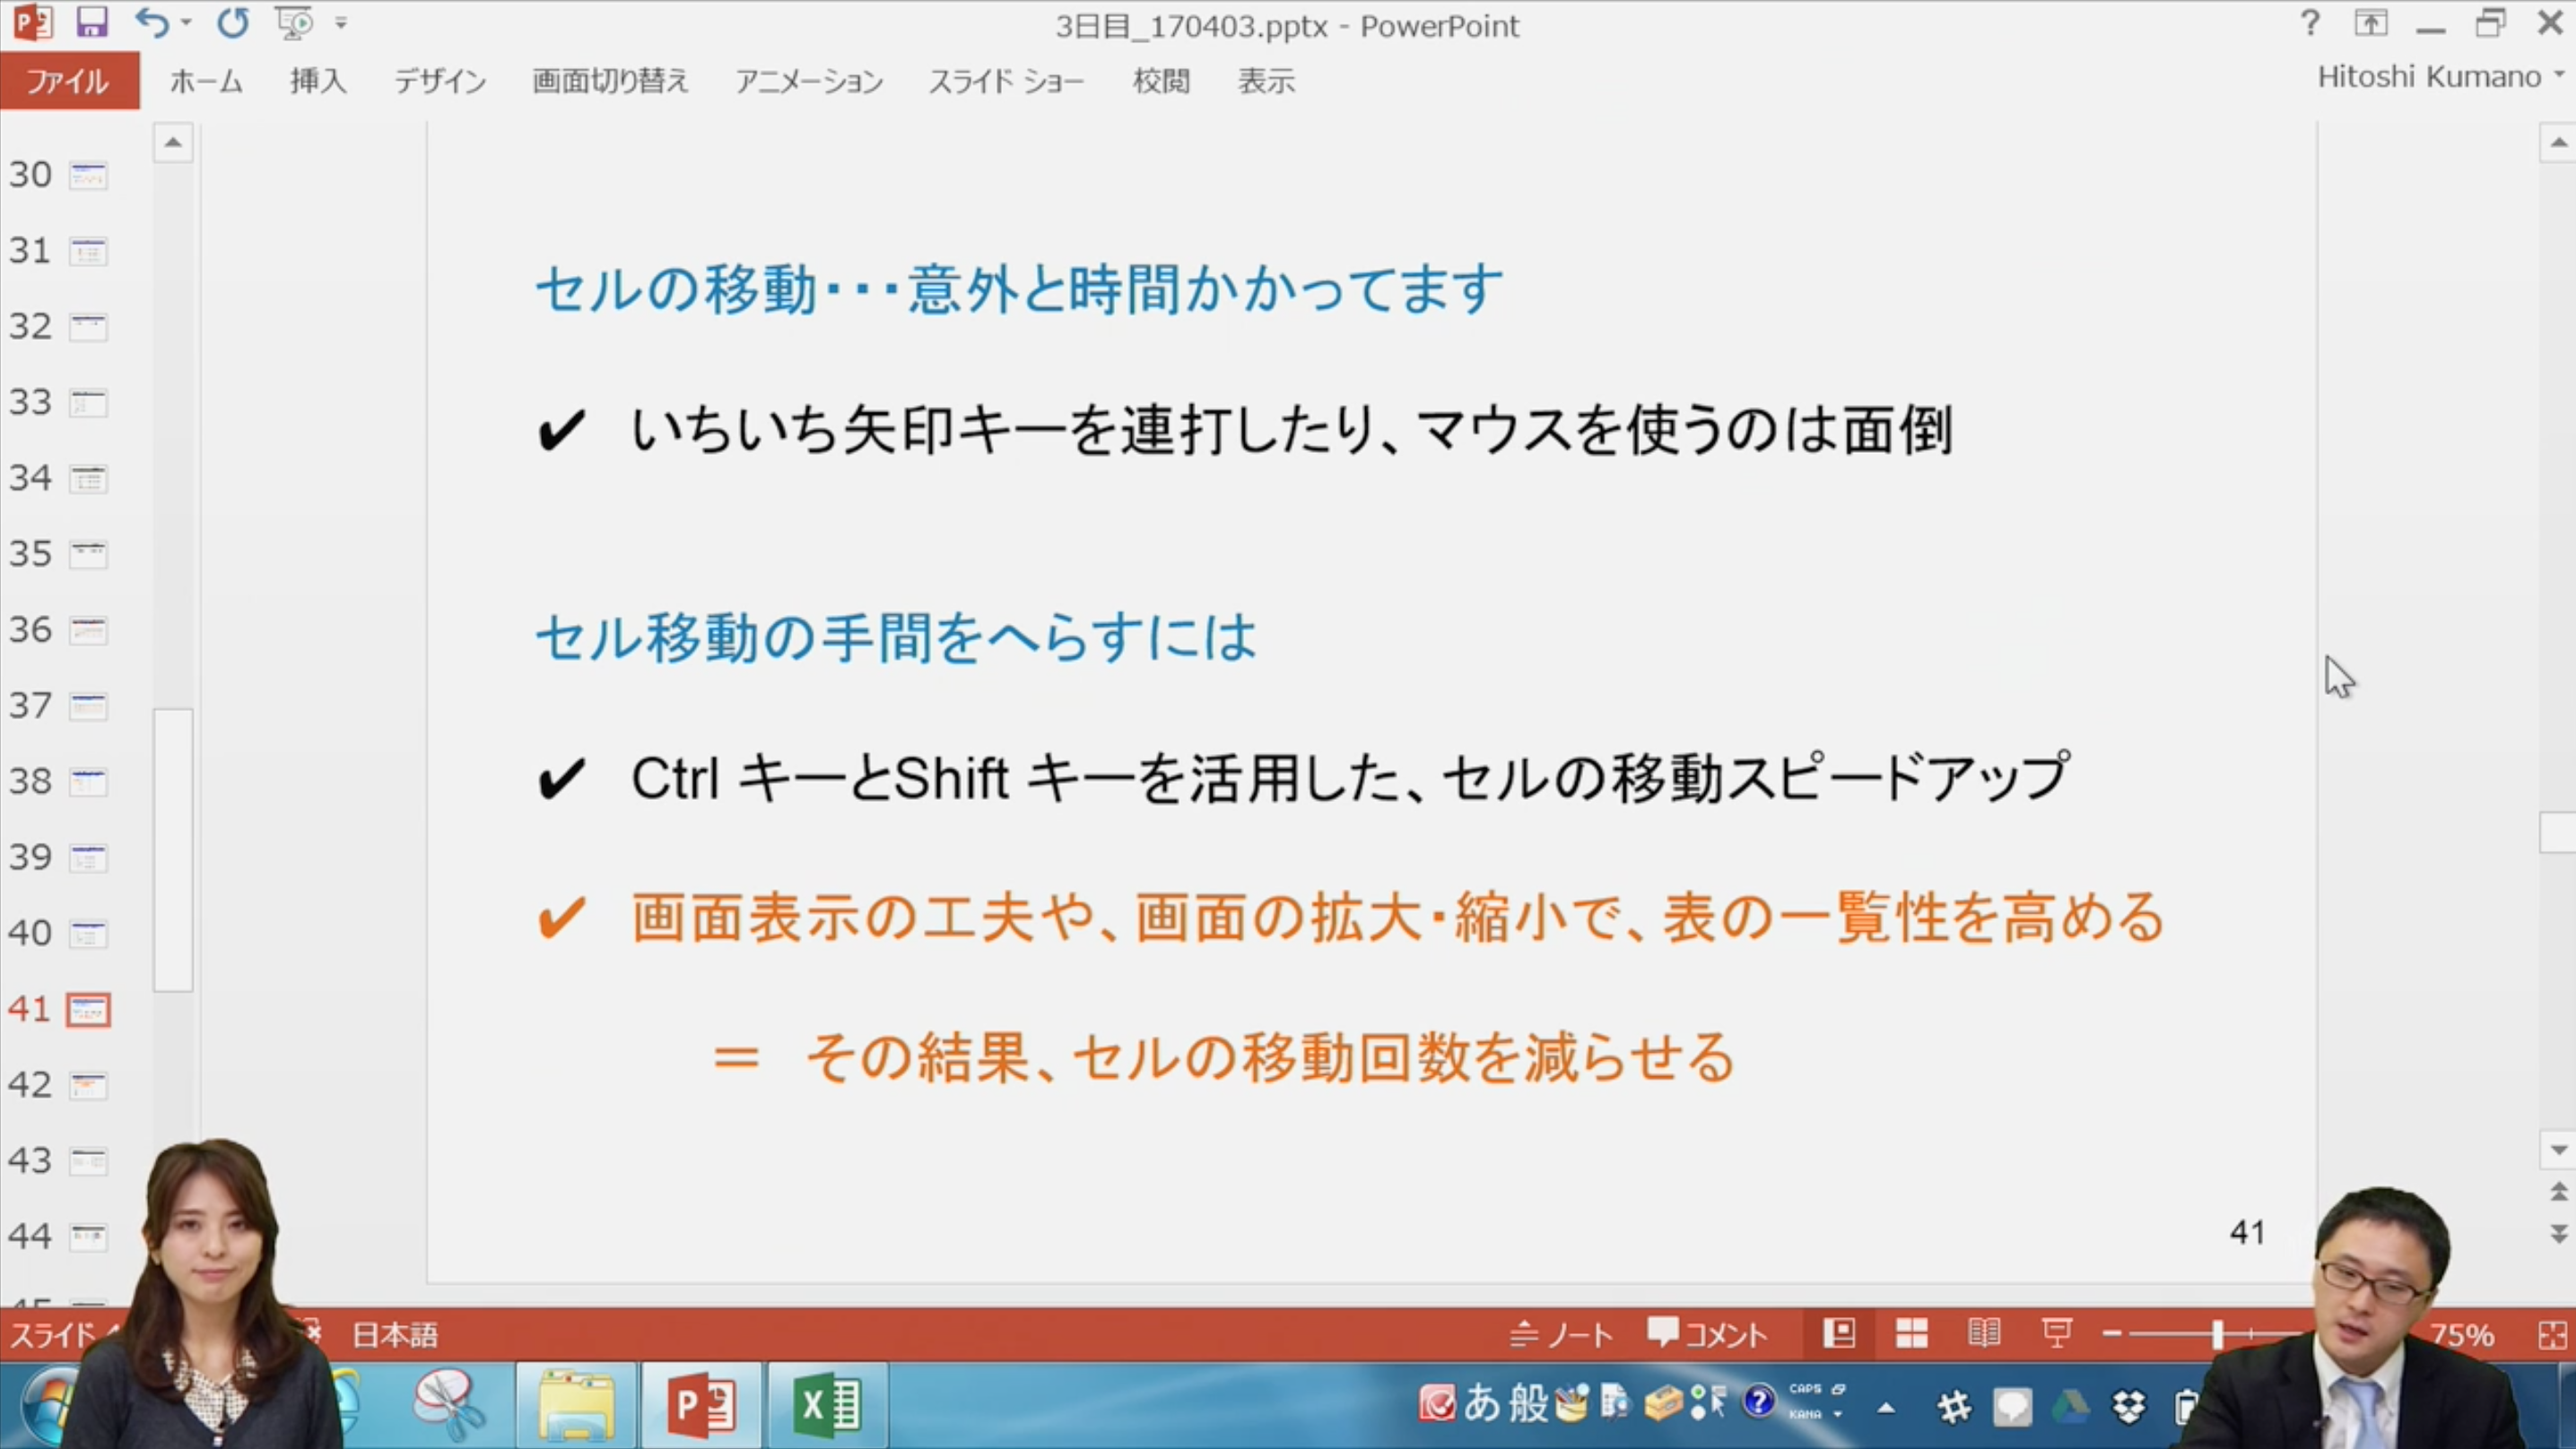This screenshot has width=2576, height=1449.
Task: Select slide 44 thumbnail
Action: pyautogui.click(x=88, y=1237)
